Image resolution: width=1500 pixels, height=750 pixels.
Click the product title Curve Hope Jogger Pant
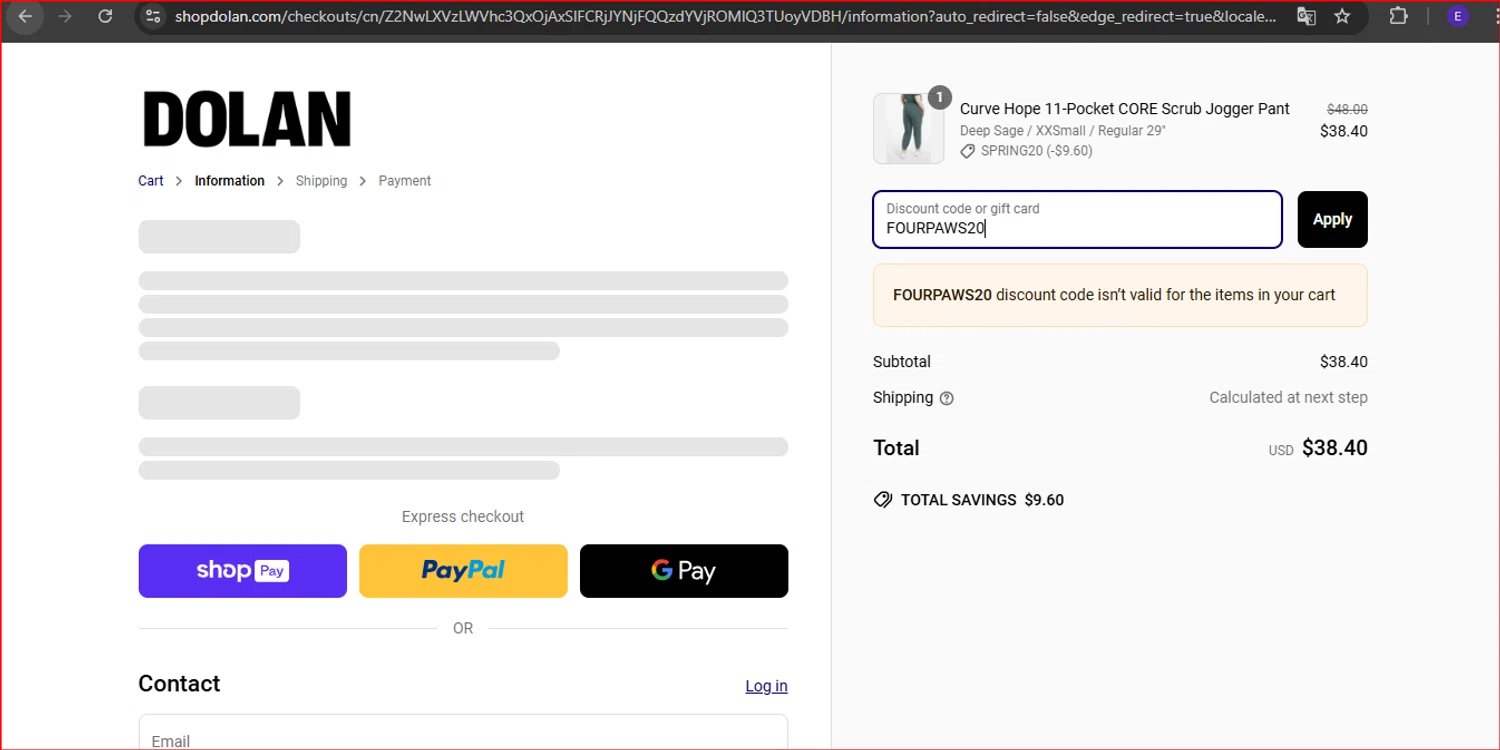(x=1125, y=109)
